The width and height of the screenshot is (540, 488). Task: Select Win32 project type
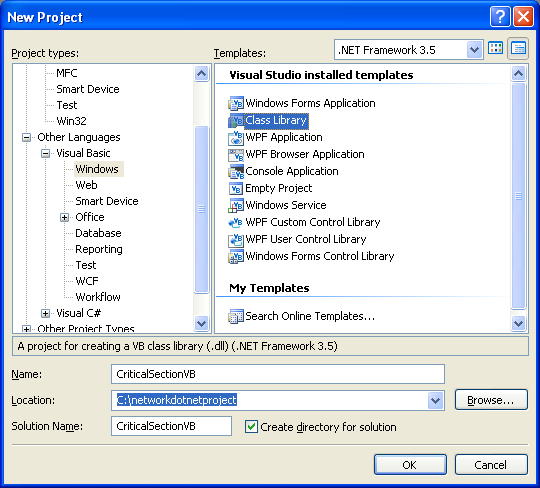coord(71,121)
